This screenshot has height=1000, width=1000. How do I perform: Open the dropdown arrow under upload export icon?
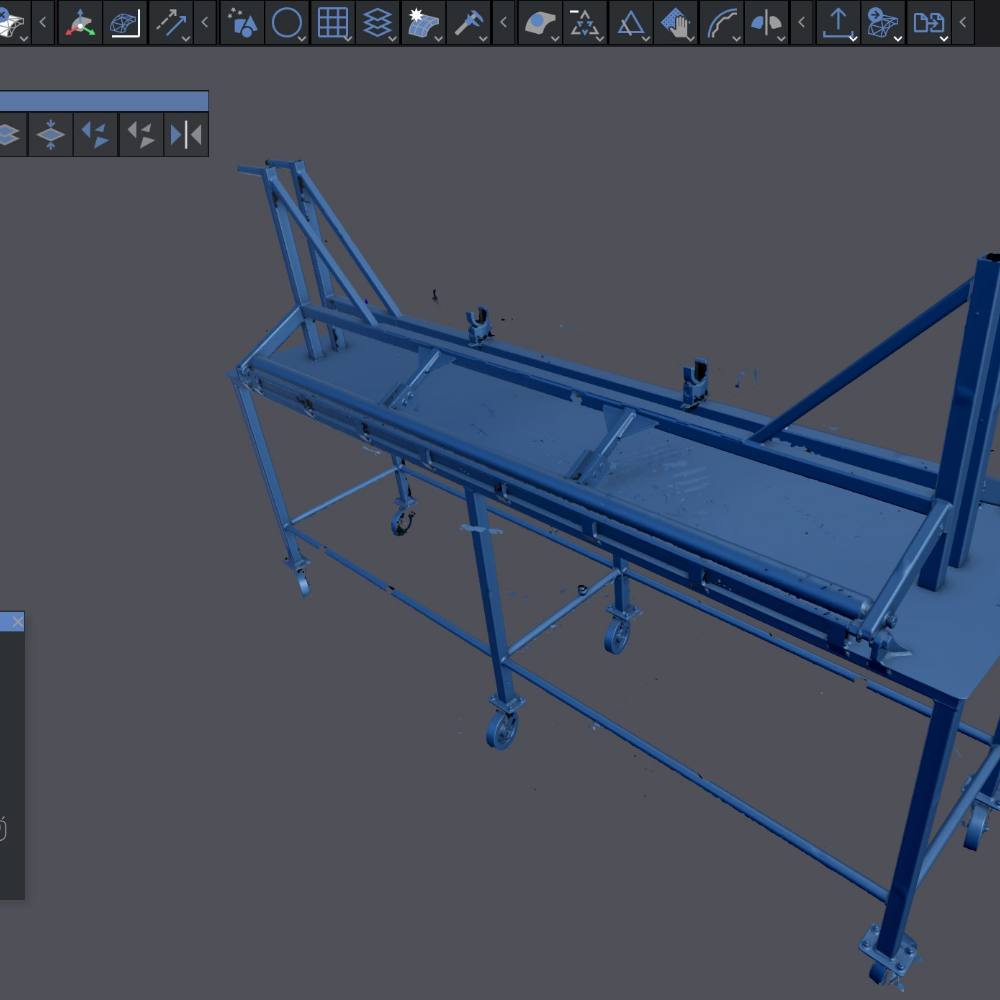853,39
